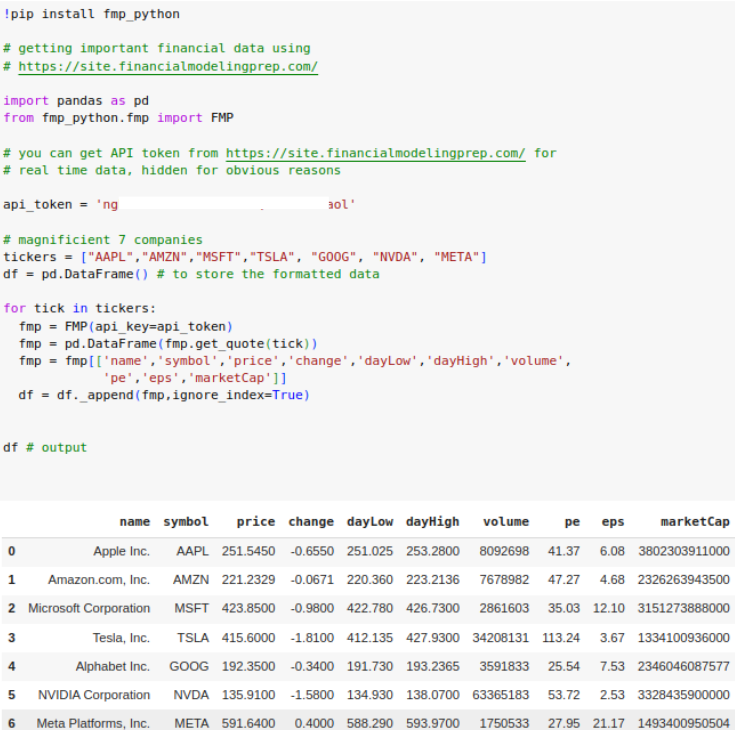This screenshot has width=735, height=730.
Task: Select the 'NVIDIA Corporation' name cell
Action: point(94,695)
